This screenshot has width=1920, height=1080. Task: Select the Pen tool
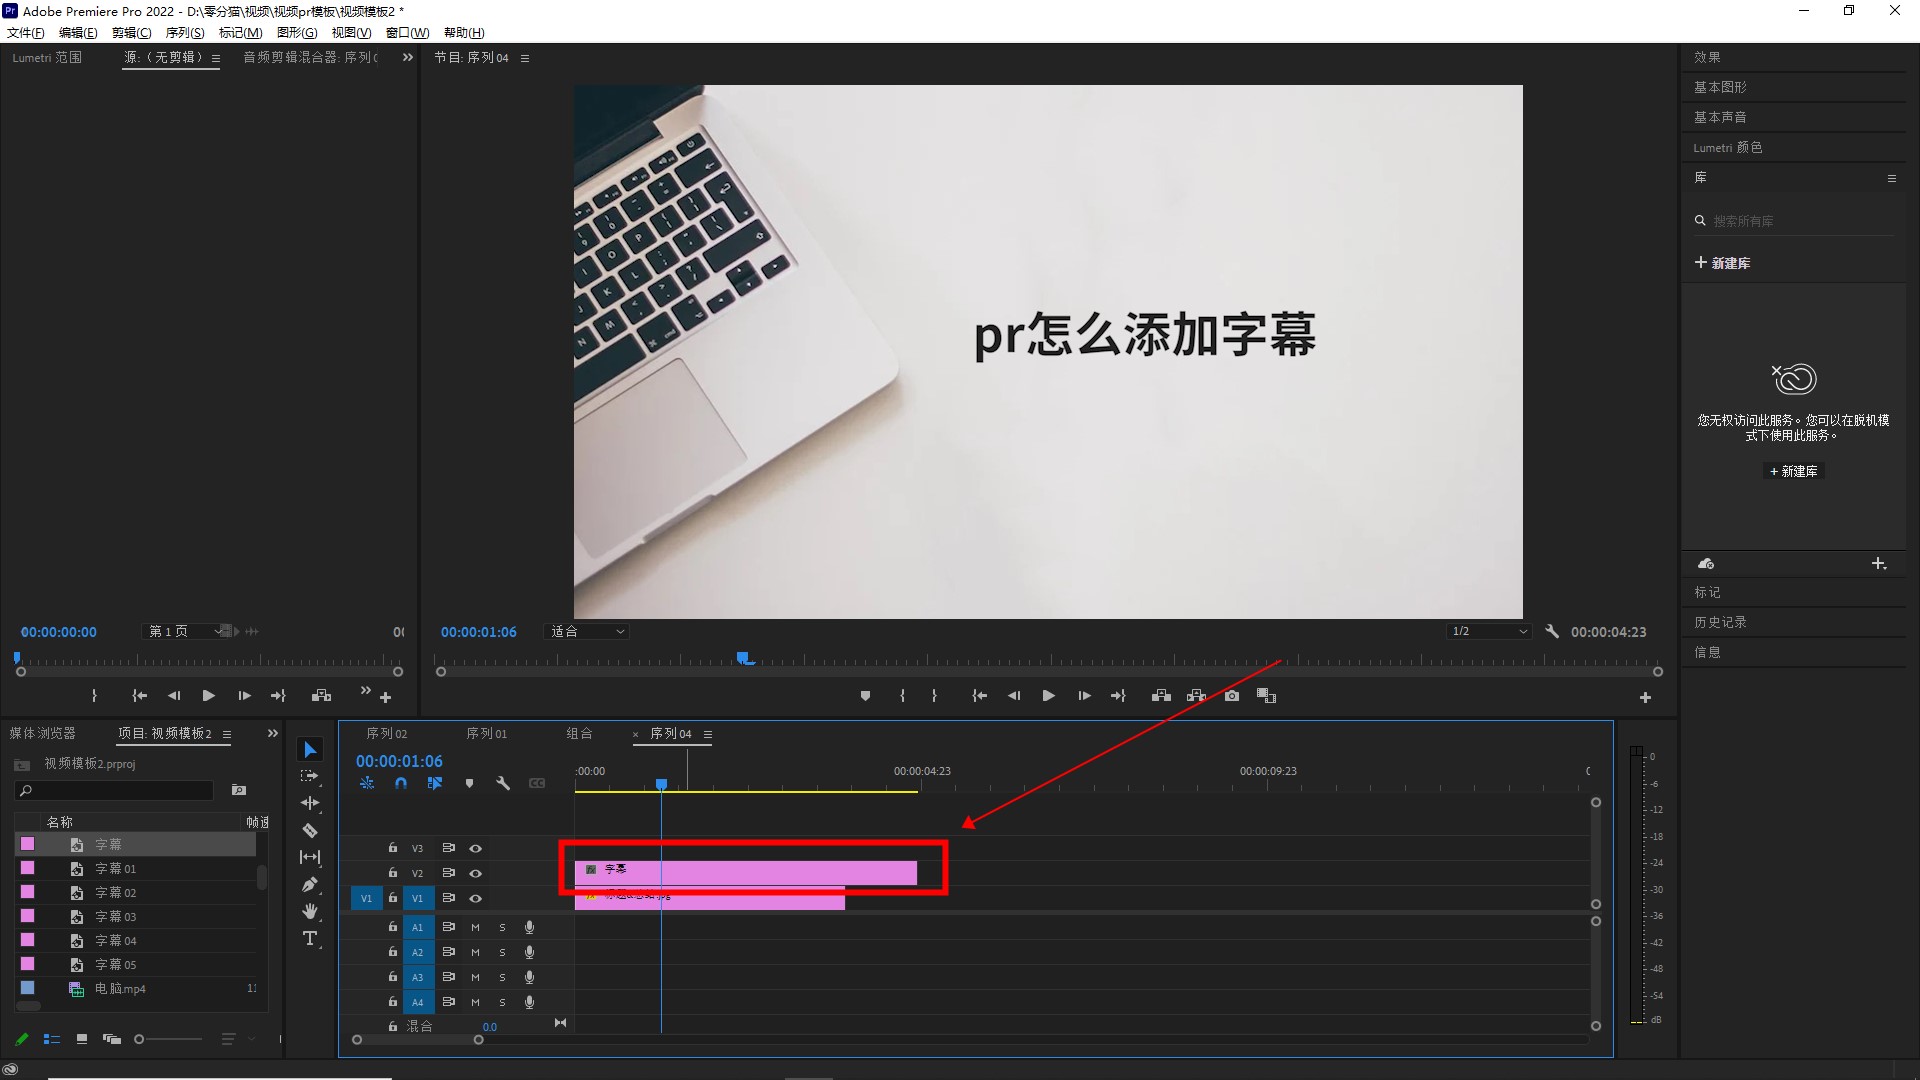310,884
